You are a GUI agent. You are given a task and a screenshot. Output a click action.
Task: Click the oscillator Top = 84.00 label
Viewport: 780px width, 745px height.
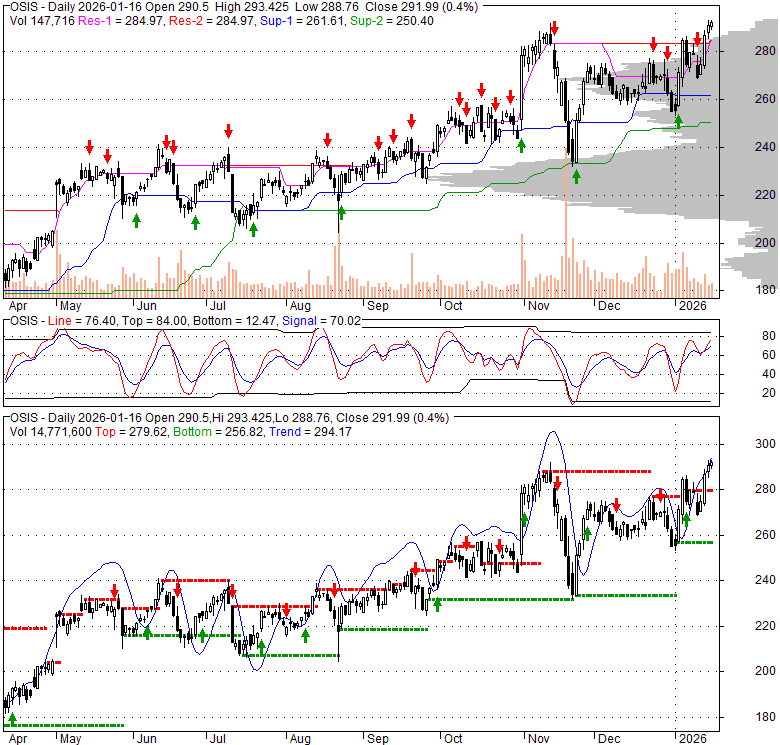[154, 321]
